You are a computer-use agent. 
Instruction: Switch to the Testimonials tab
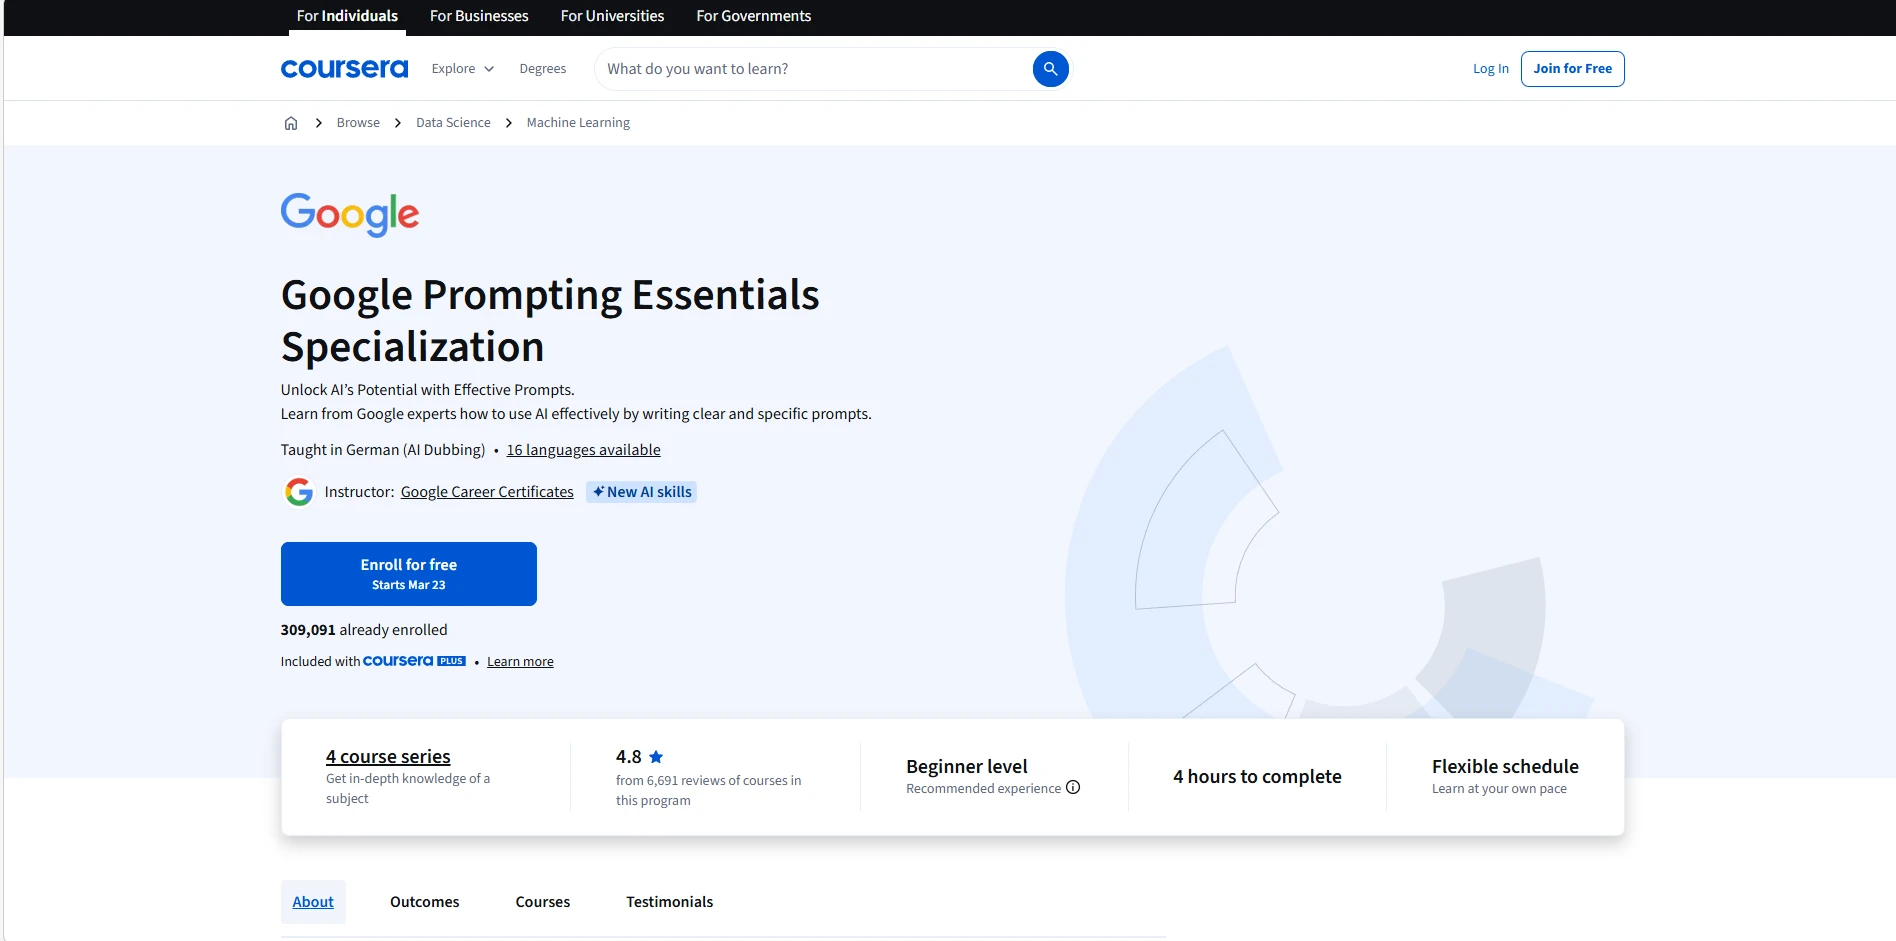[669, 901]
